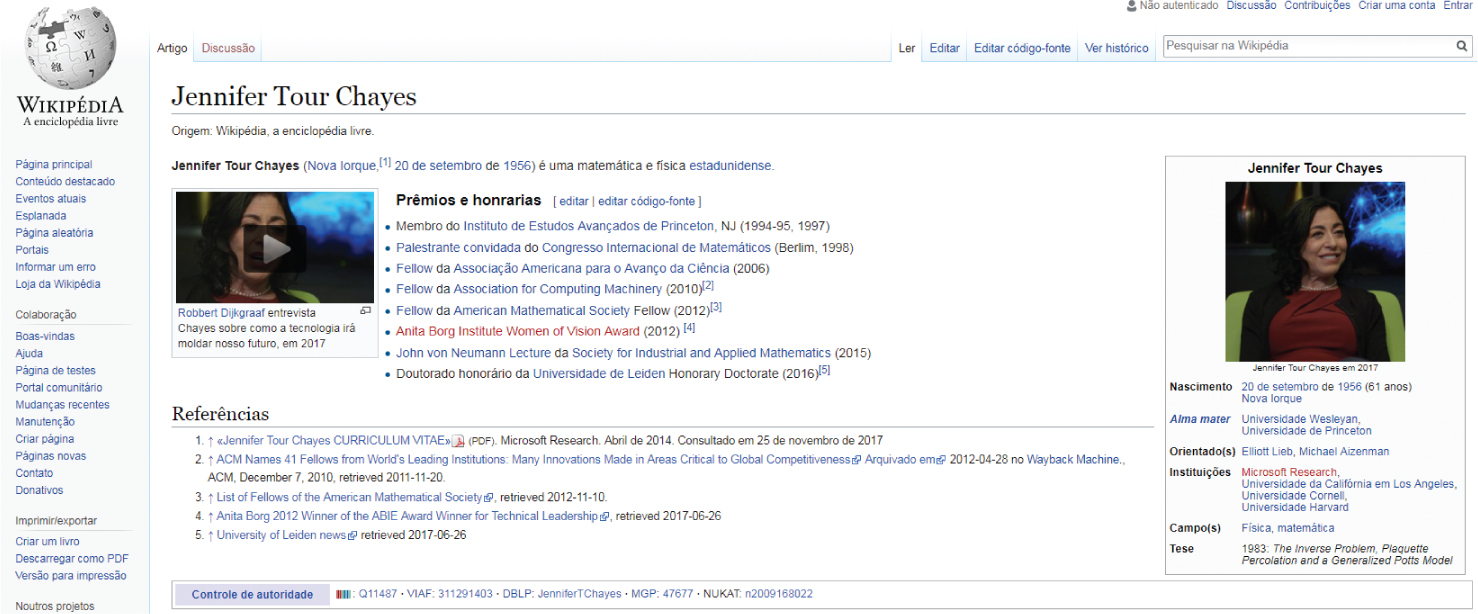Open the Editar tab
Viewport: 1478px width, 614px height.
(944, 48)
